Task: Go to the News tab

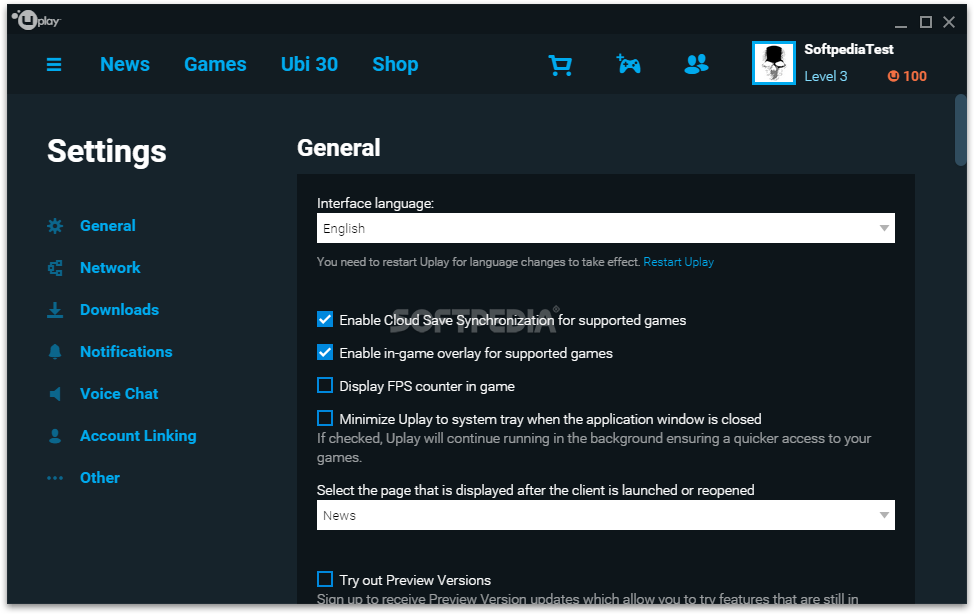Action: pos(125,64)
